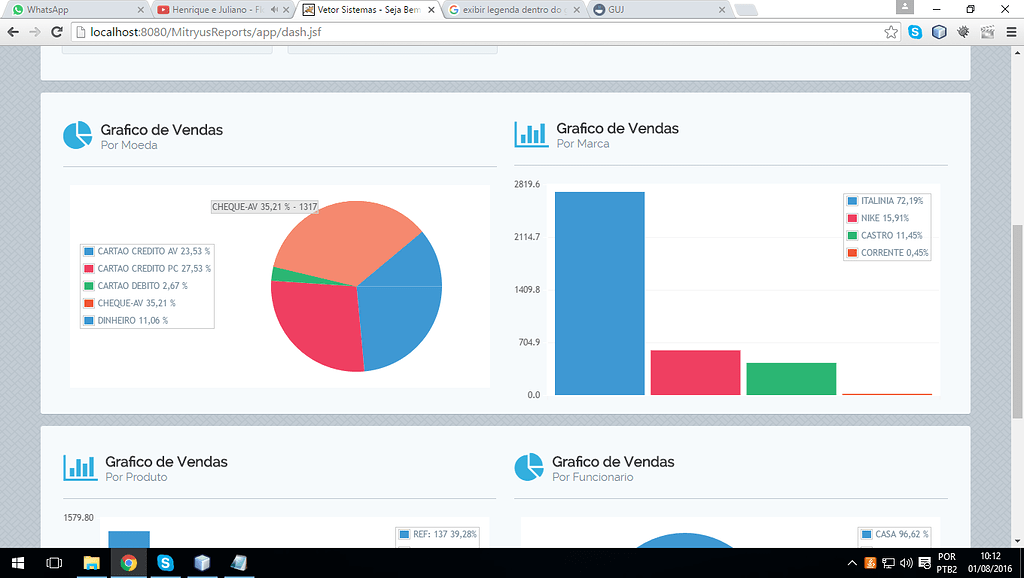The image size is (1024, 578).
Task: Open the Windows Start menu
Action: [x=16, y=563]
